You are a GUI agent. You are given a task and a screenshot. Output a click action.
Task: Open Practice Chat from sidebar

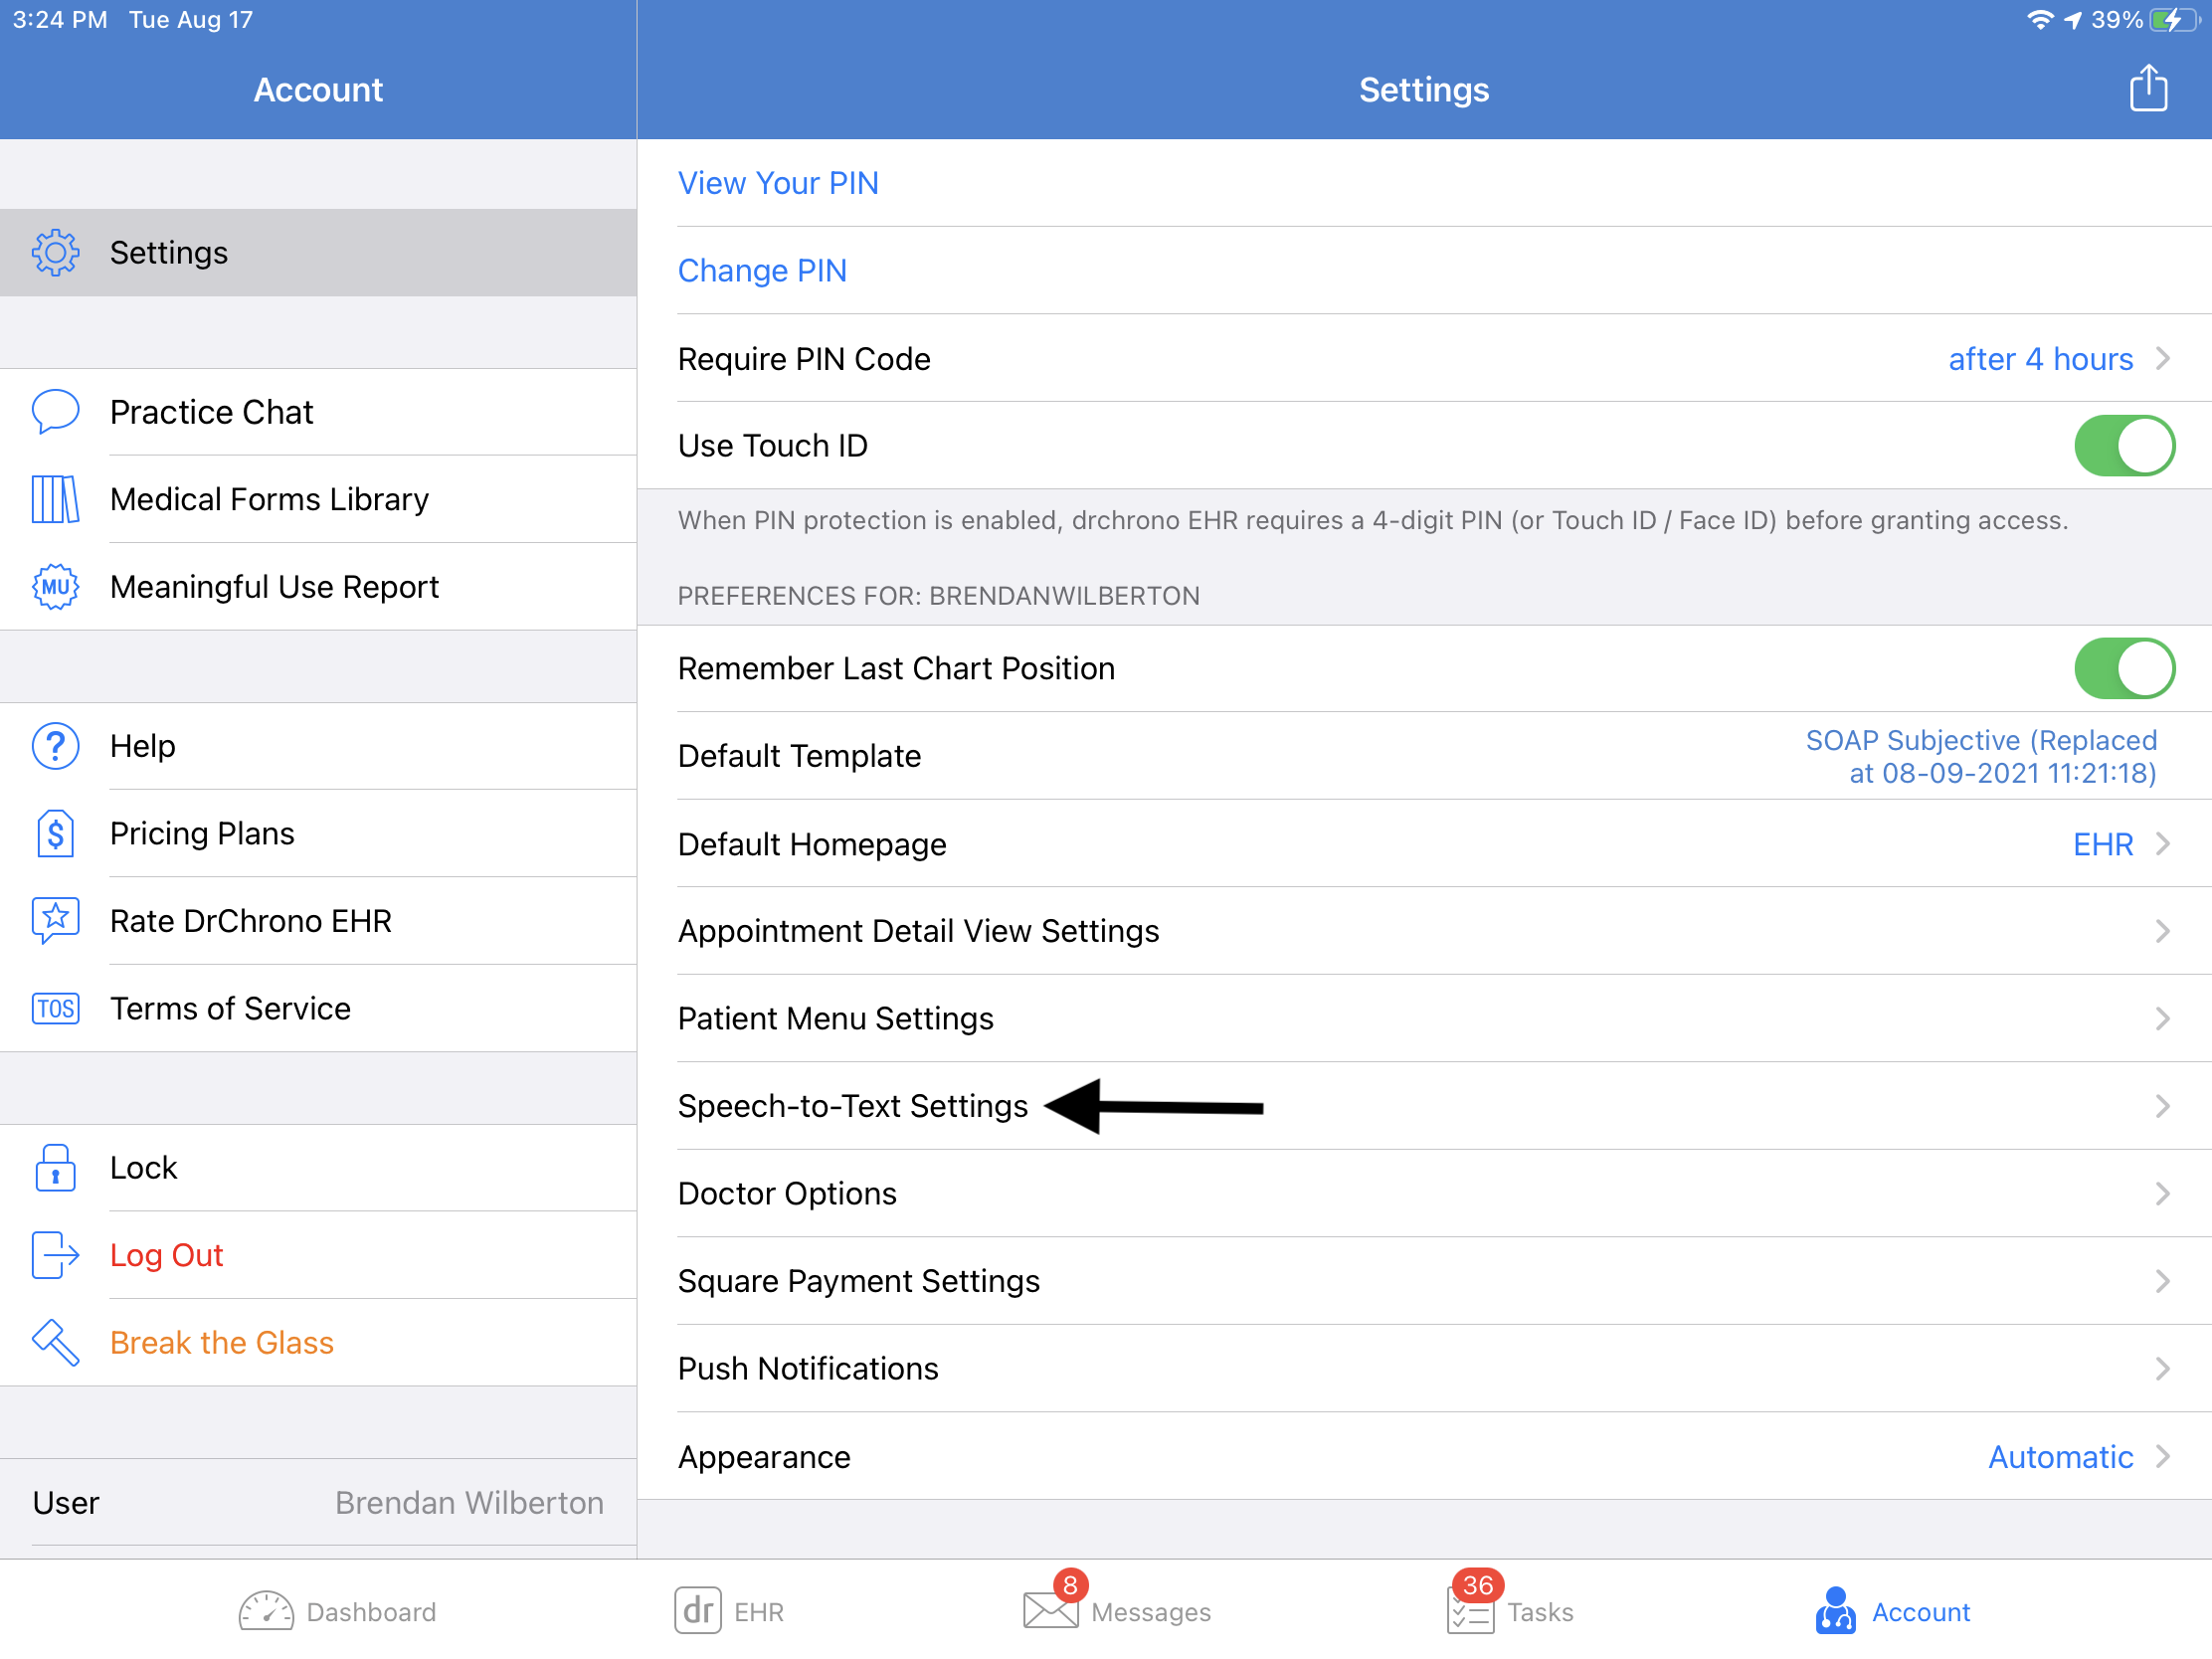coord(318,412)
